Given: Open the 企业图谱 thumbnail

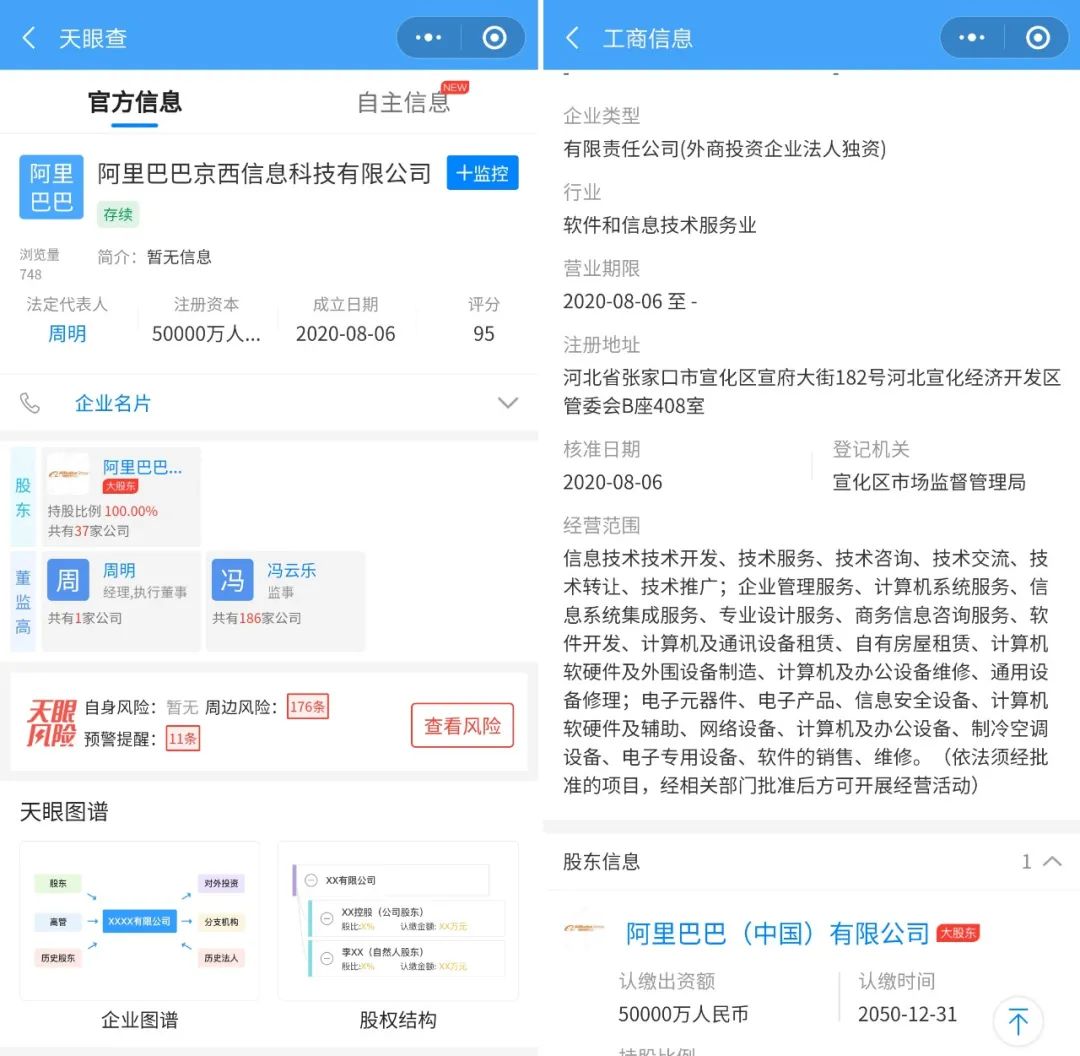Looking at the screenshot, I should click(140, 921).
